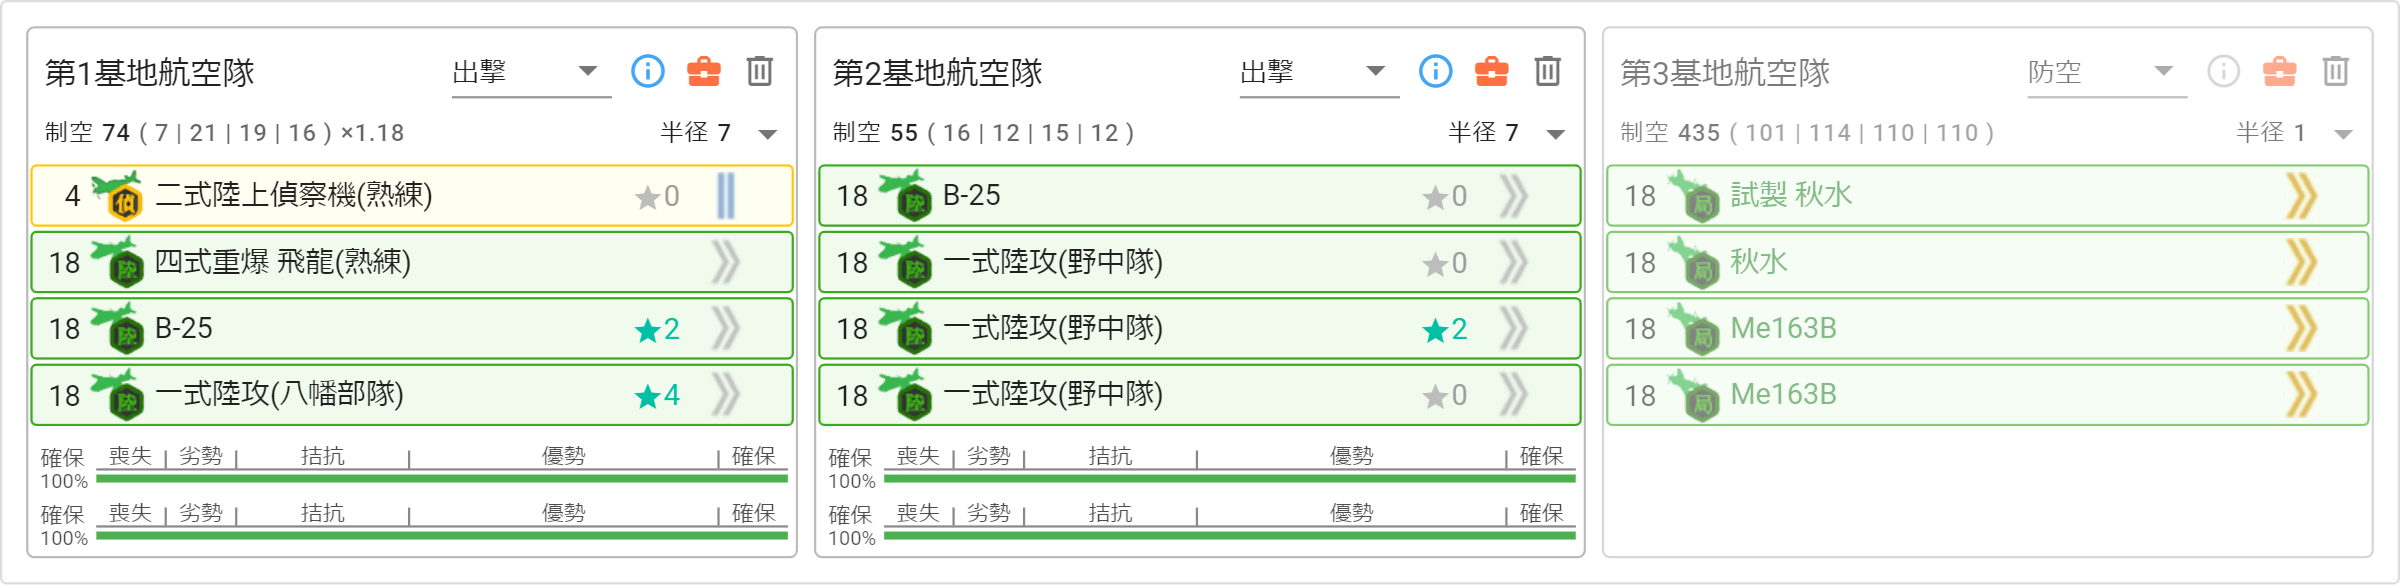Click 二式陸上偵察機(熟練) plane icon

pos(117,196)
